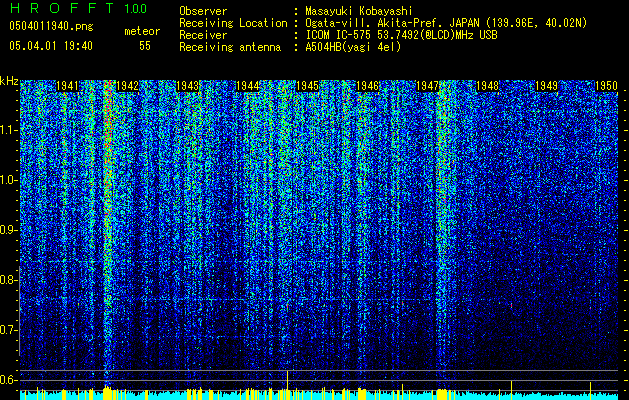
Task: Click the kHz axis unit label
Action: [9, 81]
